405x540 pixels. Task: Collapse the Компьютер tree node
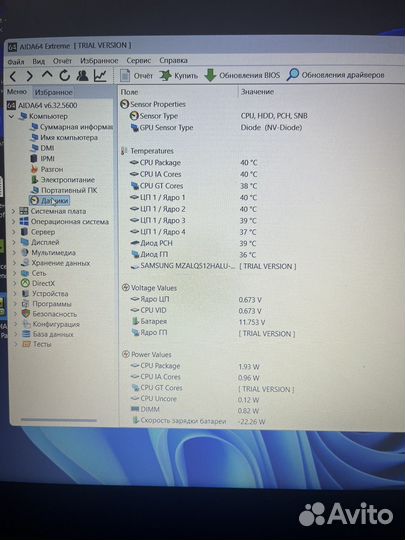click(11, 116)
